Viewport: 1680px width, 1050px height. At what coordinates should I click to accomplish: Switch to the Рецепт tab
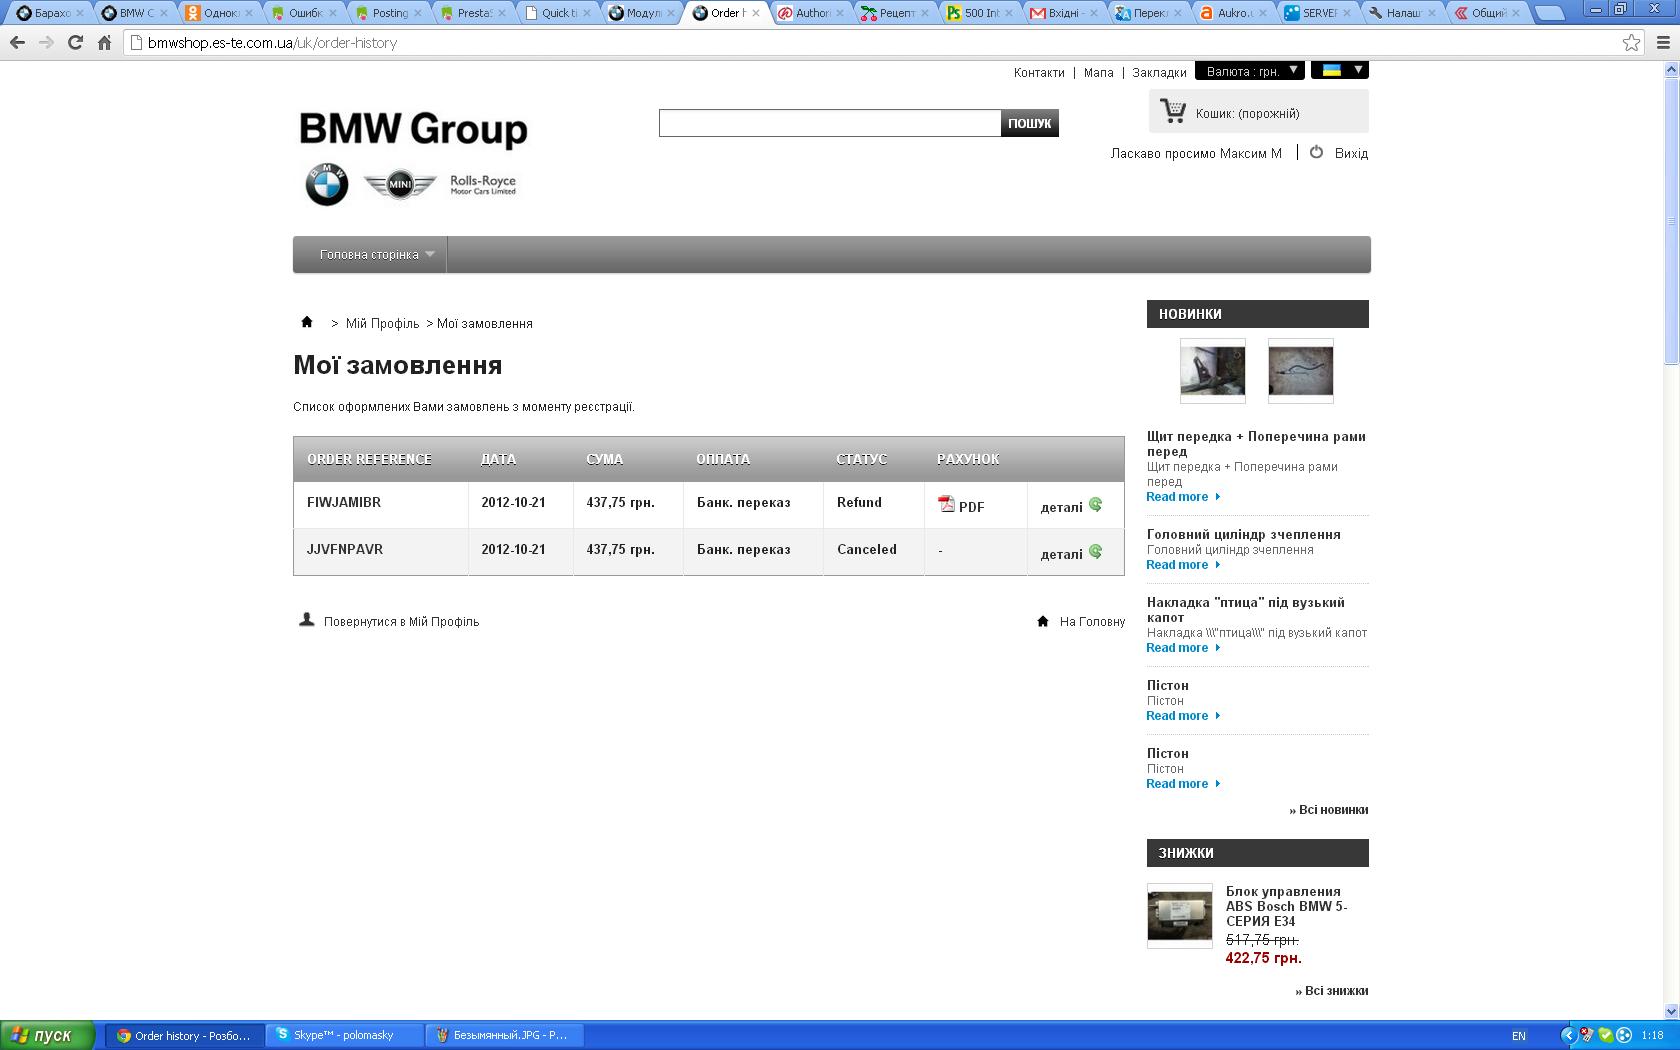(896, 13)
